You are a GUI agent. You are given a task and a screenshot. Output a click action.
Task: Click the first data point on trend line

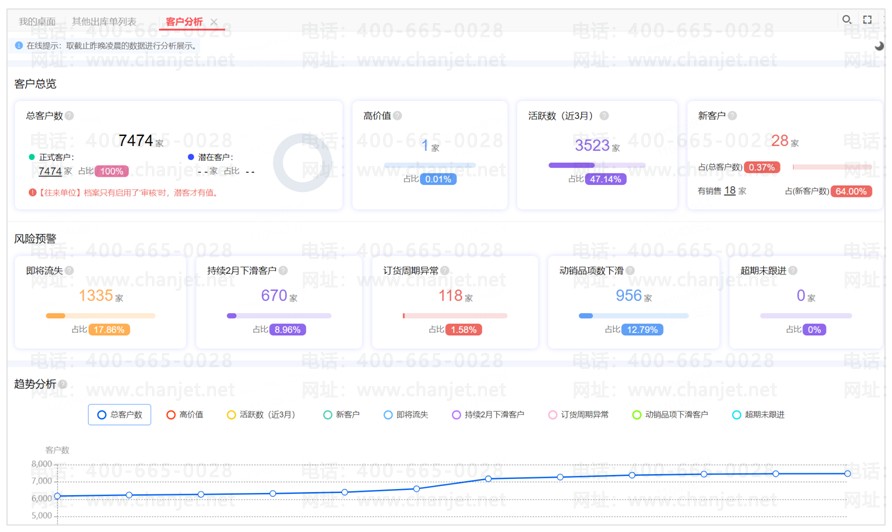pos(57,496)
